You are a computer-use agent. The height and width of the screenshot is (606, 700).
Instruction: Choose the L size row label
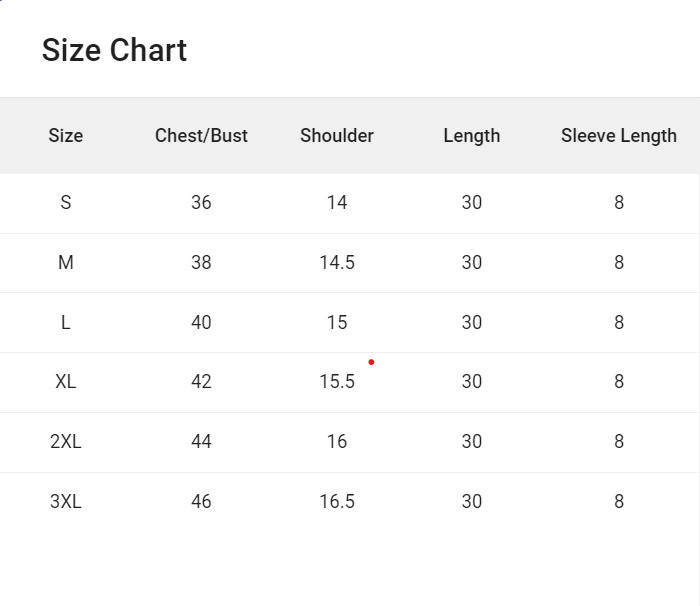point(66,323)
